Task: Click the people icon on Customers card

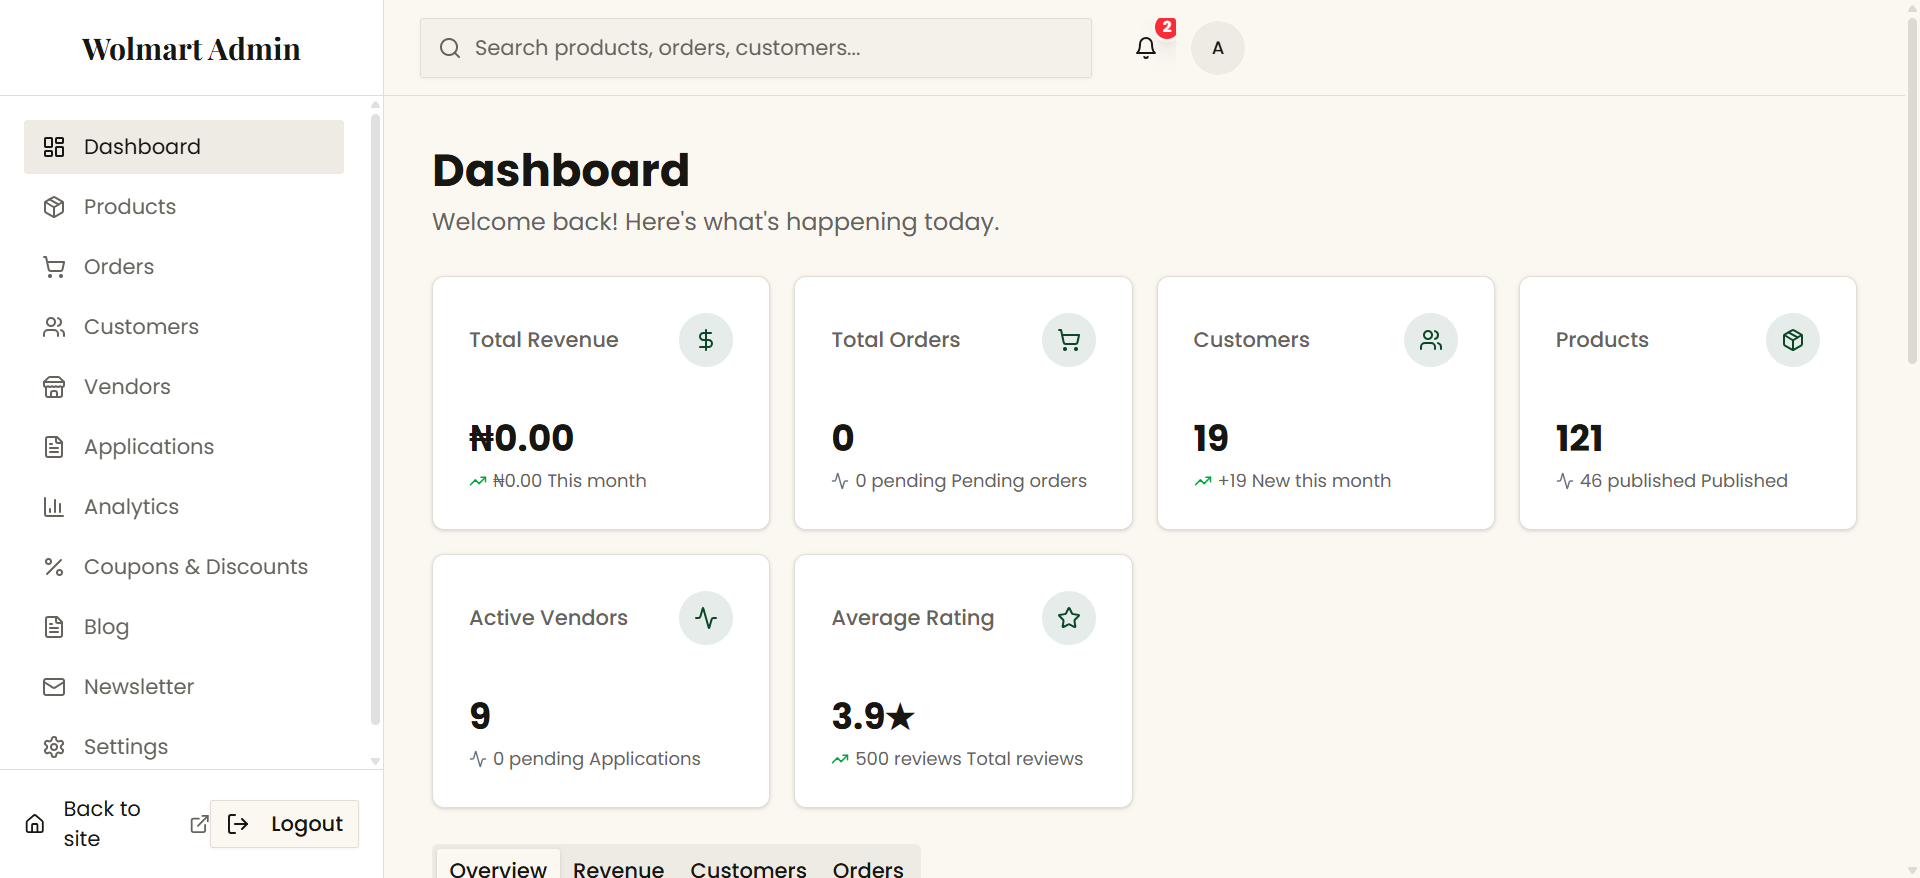Action: point(1431,340)
